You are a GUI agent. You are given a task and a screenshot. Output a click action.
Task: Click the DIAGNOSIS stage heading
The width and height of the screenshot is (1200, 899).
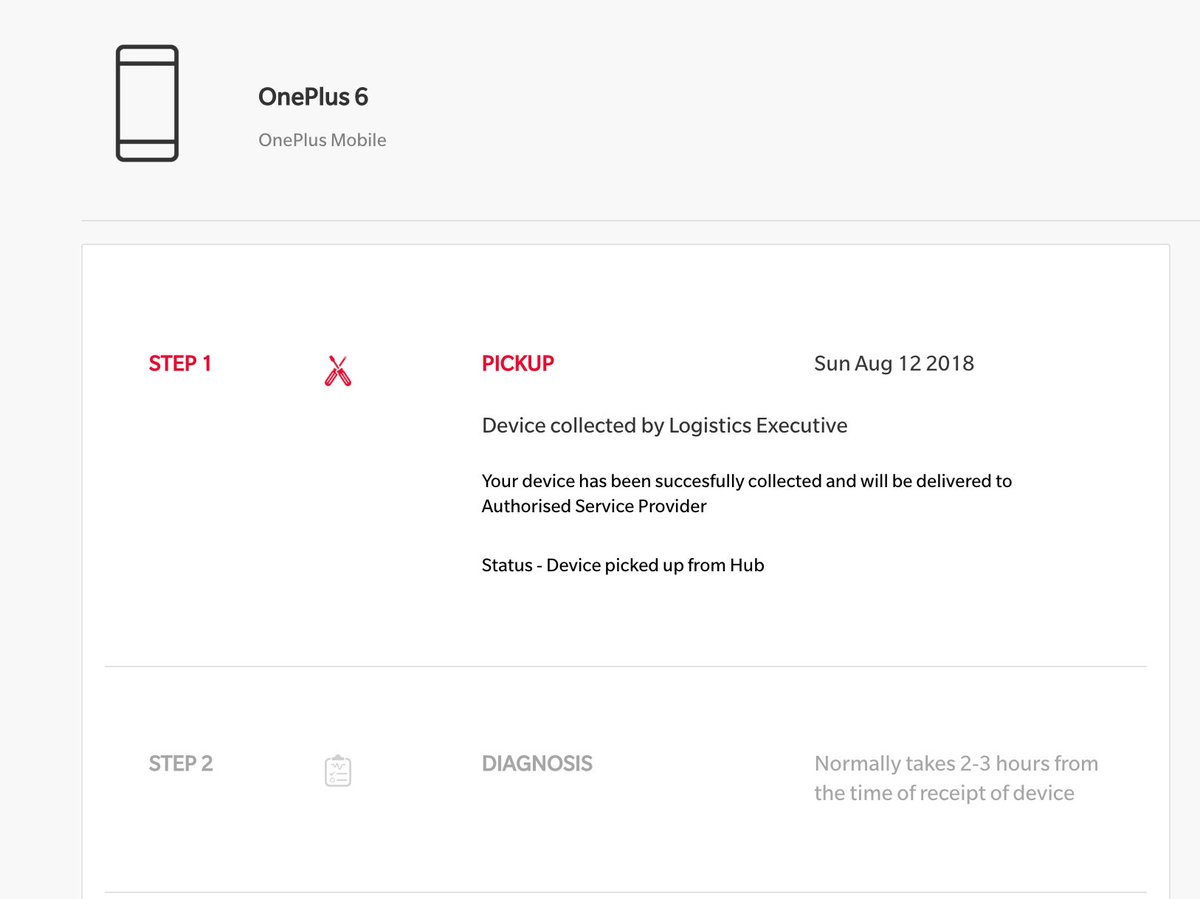537,764
